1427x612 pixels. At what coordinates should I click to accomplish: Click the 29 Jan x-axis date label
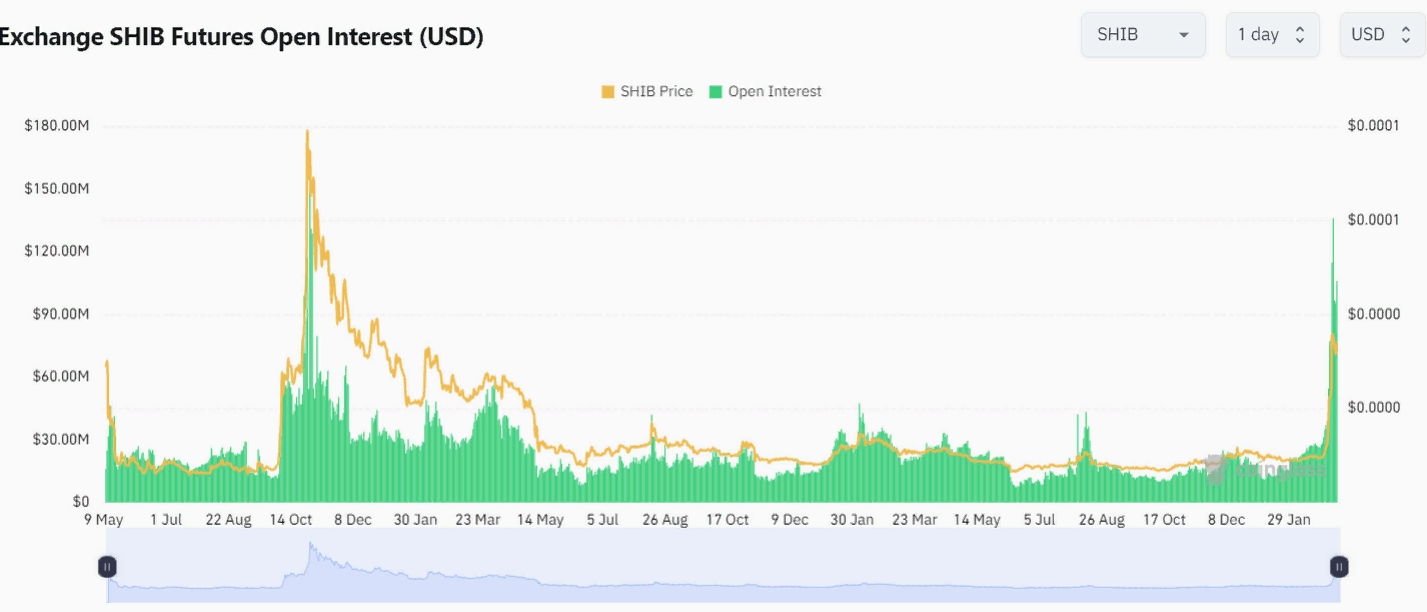click(x=1289, y=520)
